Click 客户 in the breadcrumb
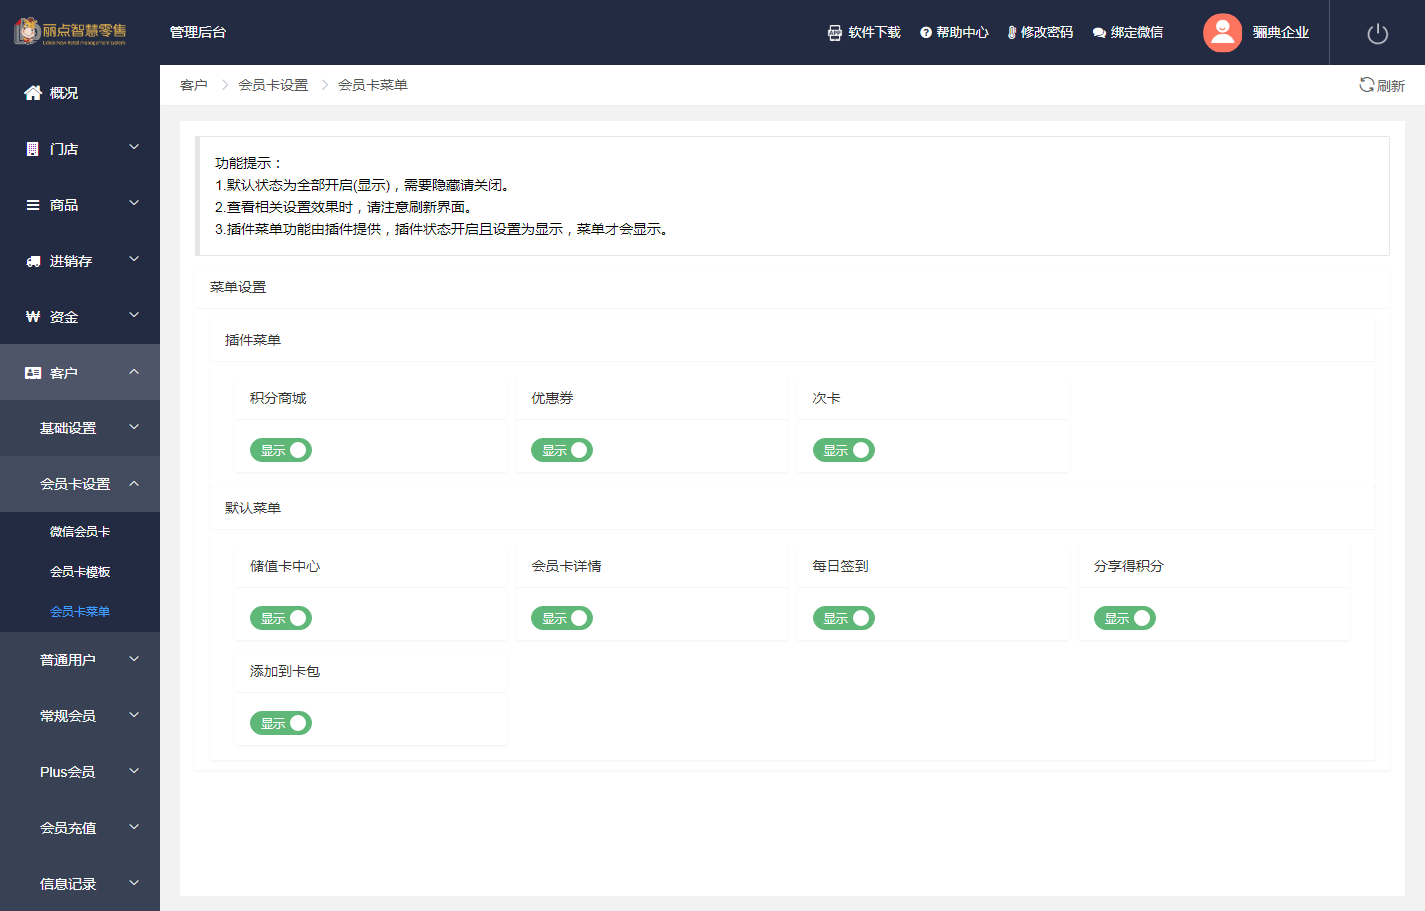This screenshot has height=911, width=1425. pyautogui.click(x=194, y=85)
